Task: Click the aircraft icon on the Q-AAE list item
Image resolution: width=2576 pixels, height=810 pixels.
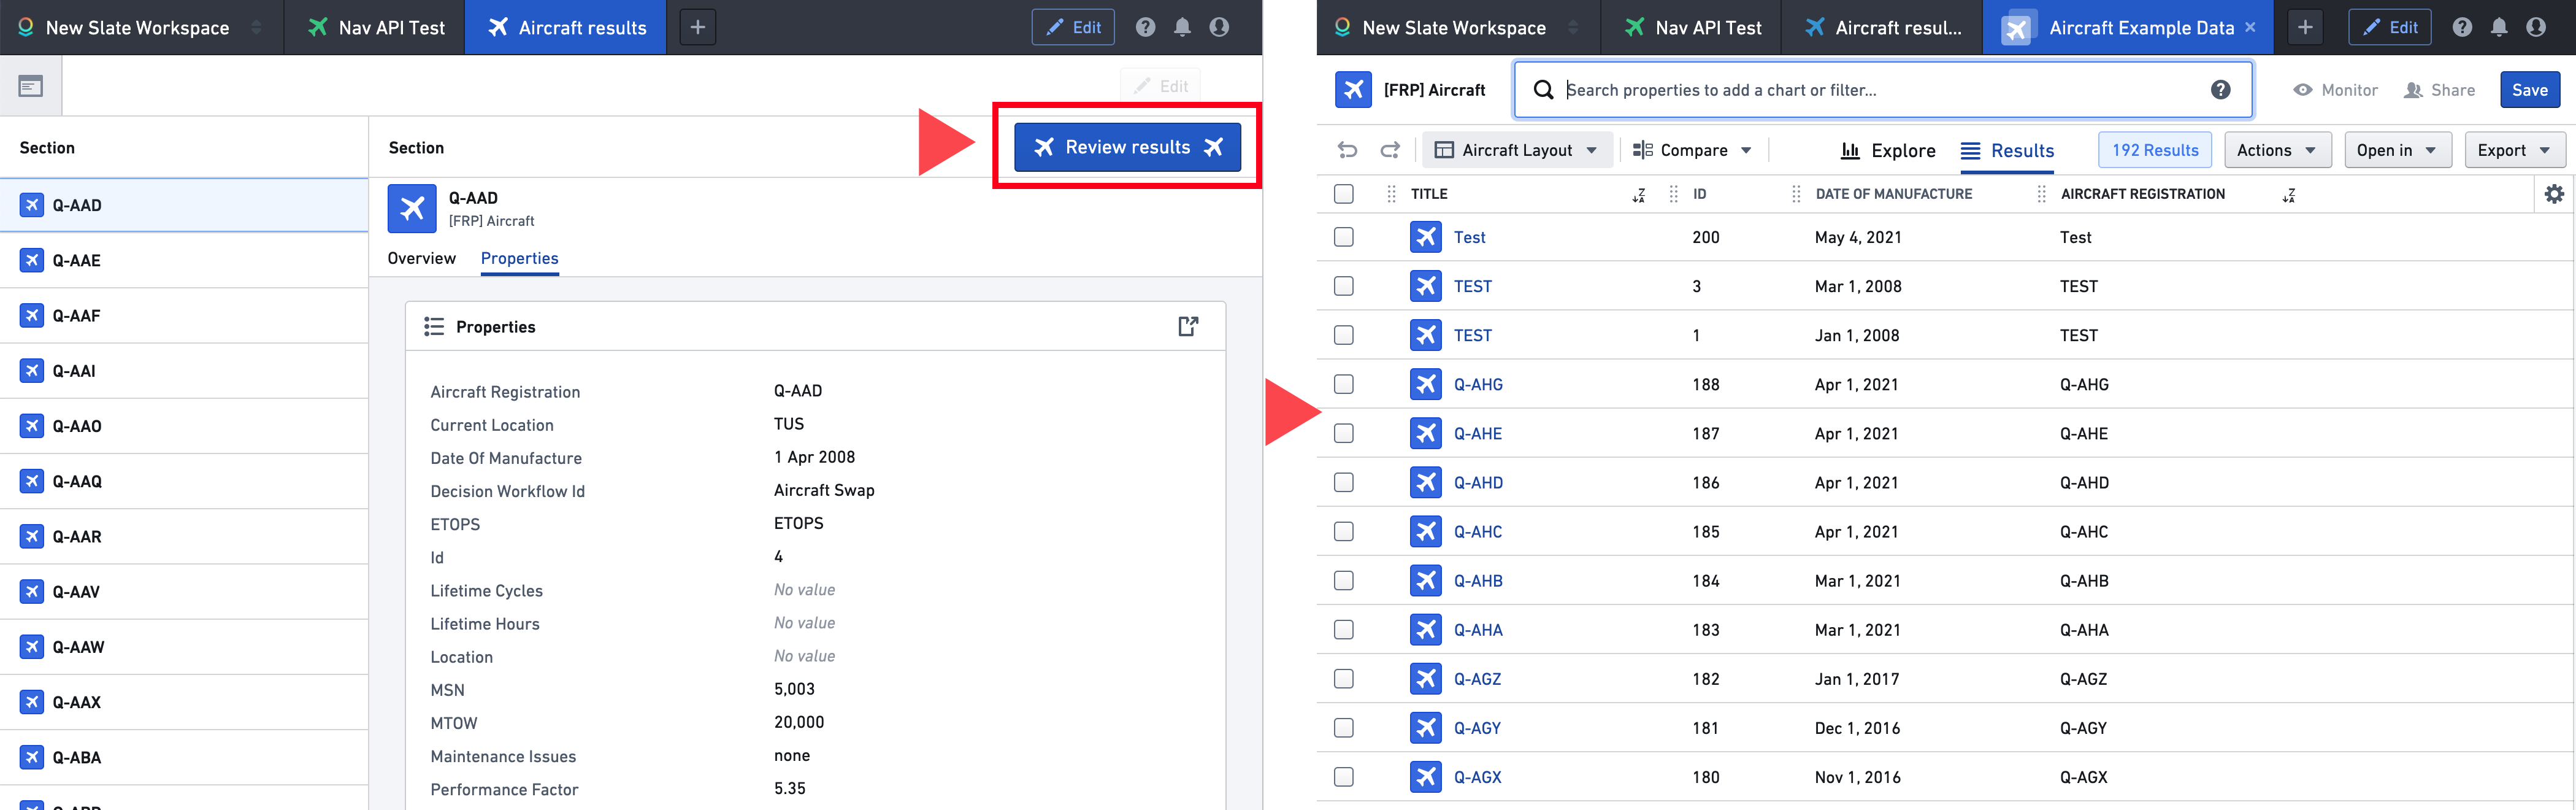Action: [x=32, y=260]
